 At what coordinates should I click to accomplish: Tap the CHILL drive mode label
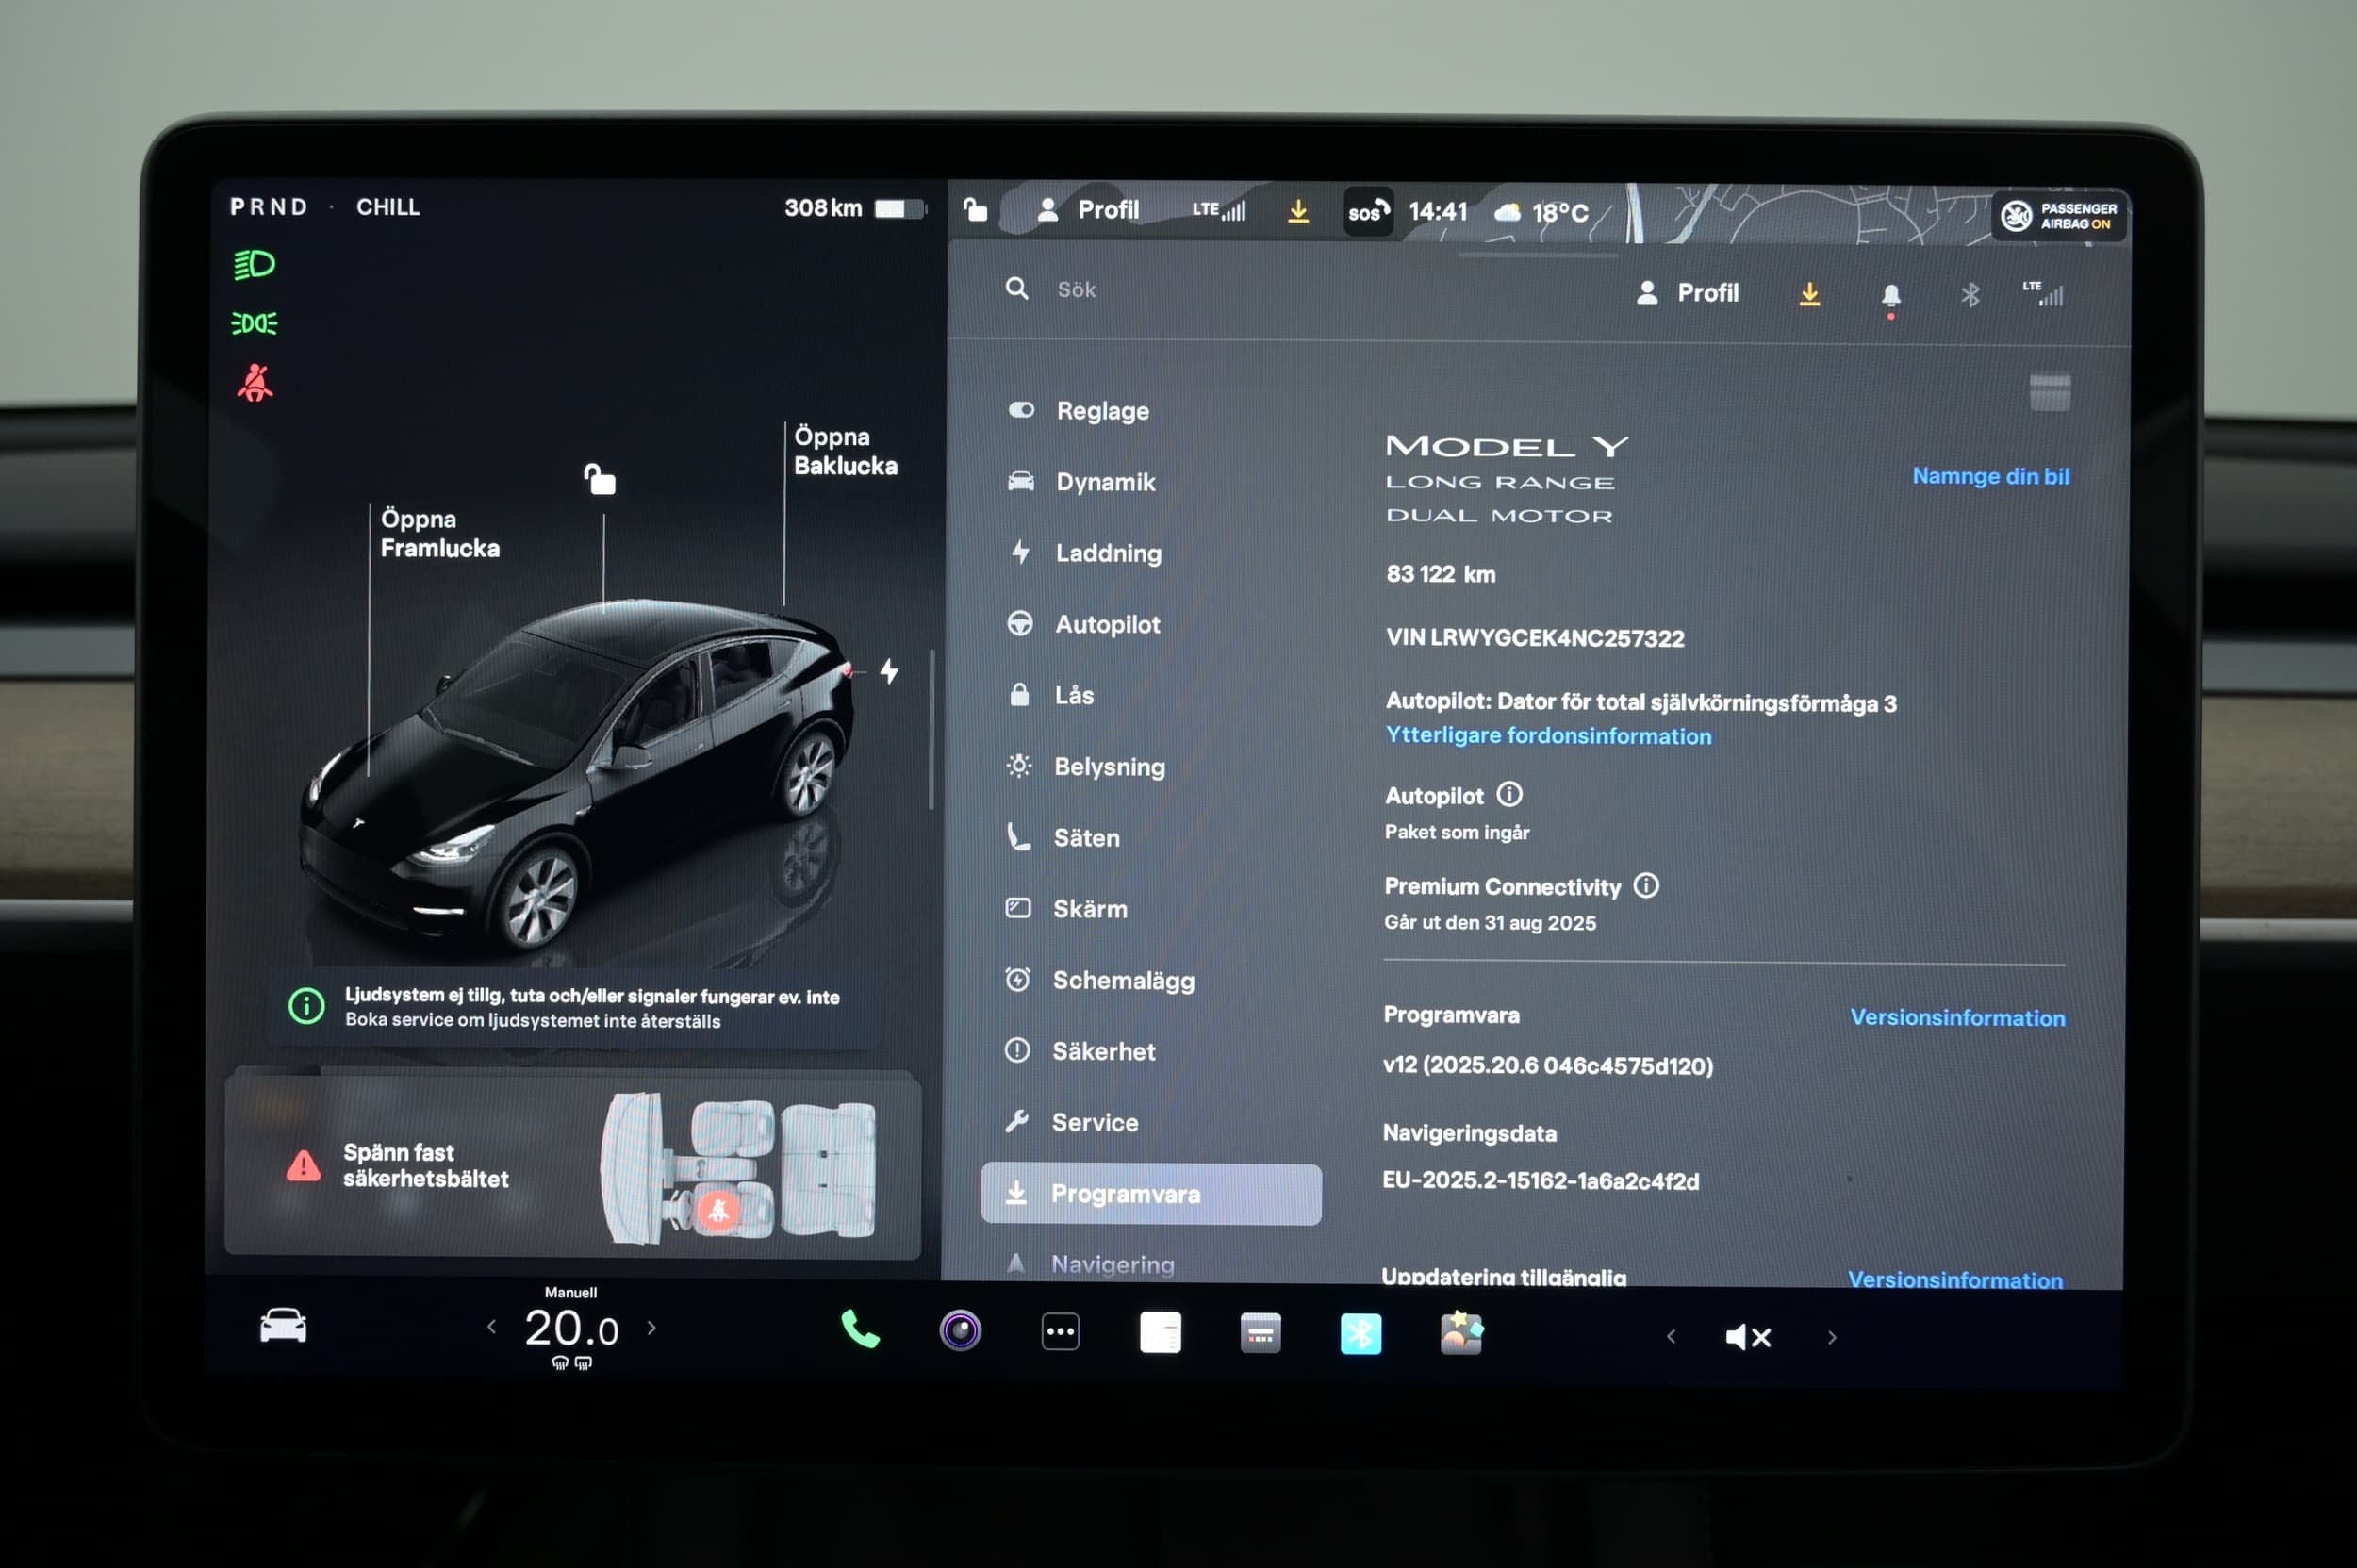coord(388,207)
